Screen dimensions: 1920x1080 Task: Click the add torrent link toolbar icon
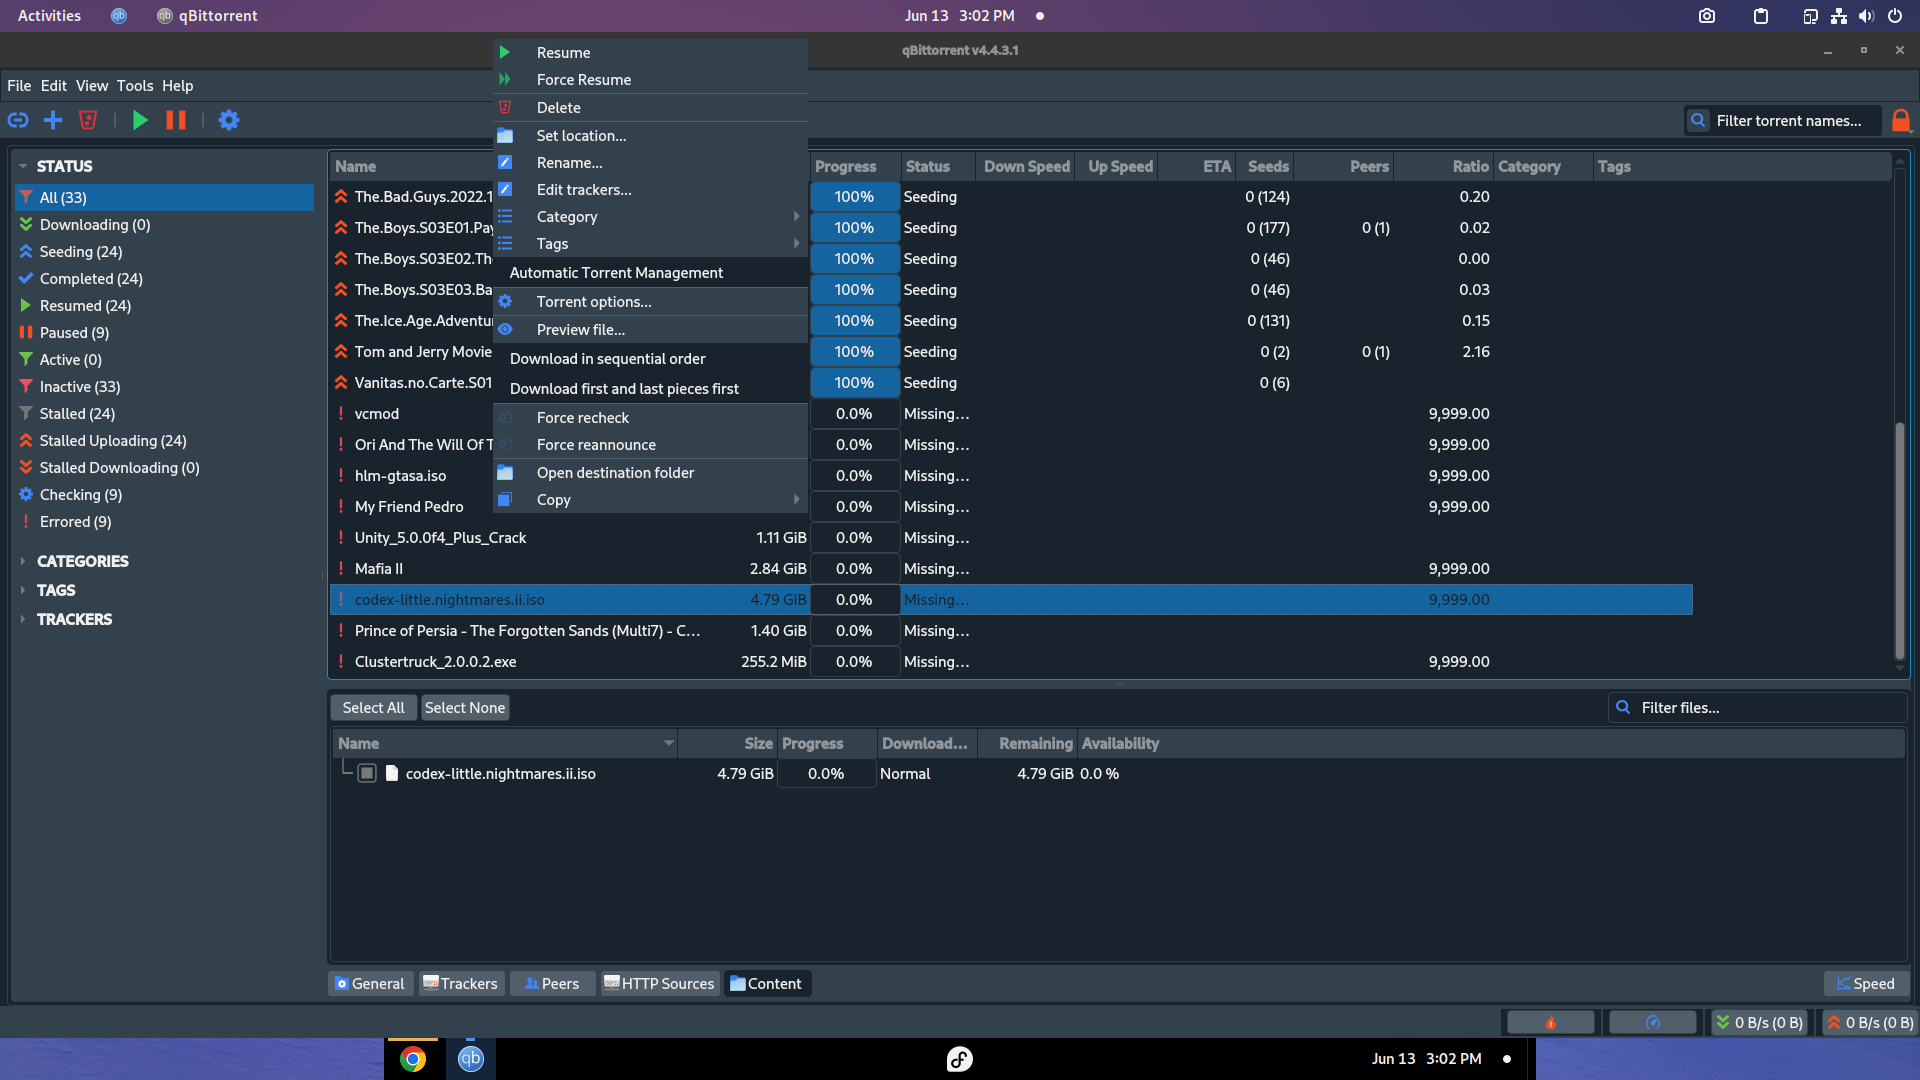point(18,120)
